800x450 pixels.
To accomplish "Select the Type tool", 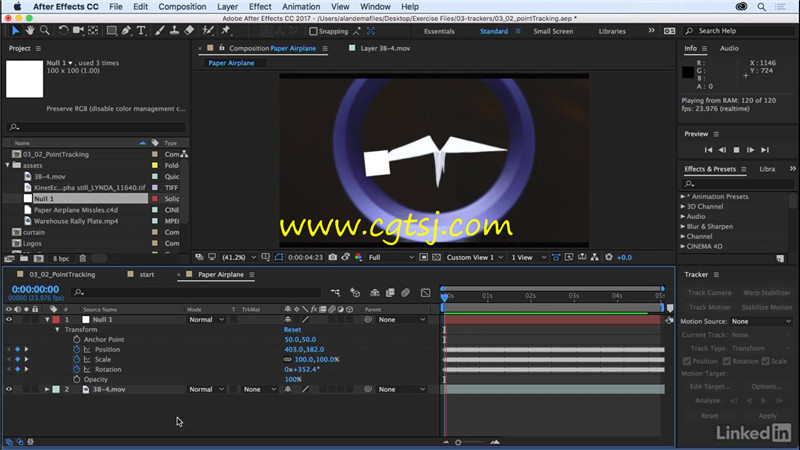I will pos(141,31).
